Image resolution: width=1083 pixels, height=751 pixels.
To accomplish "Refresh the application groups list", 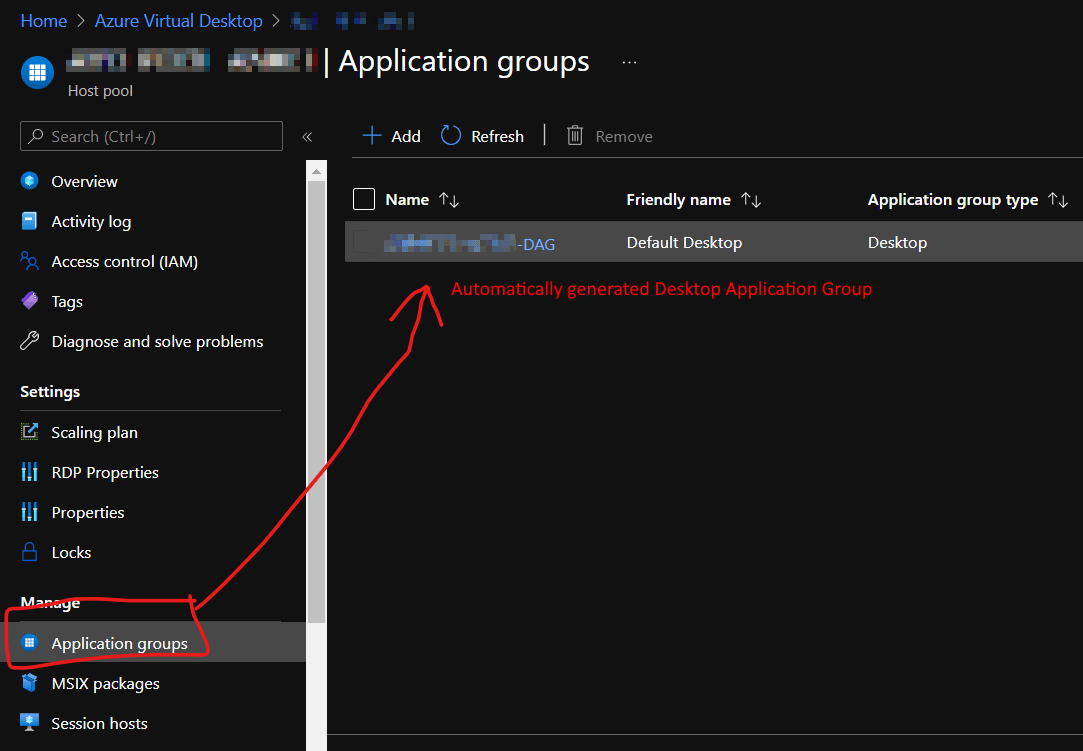I will point(482,136).
